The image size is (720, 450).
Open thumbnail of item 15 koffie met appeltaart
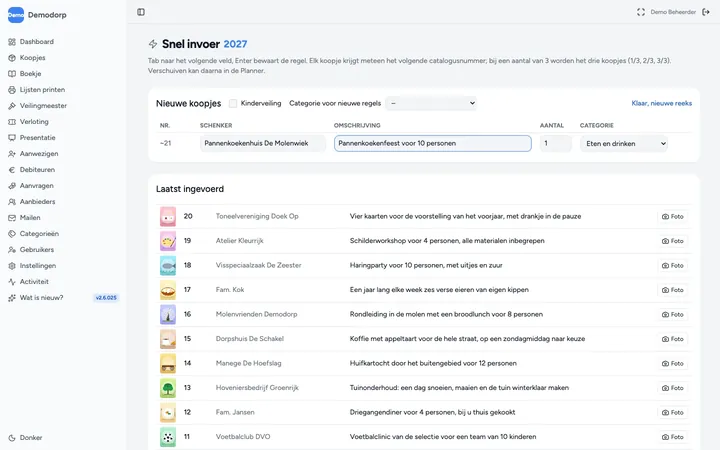click(168, 339)
